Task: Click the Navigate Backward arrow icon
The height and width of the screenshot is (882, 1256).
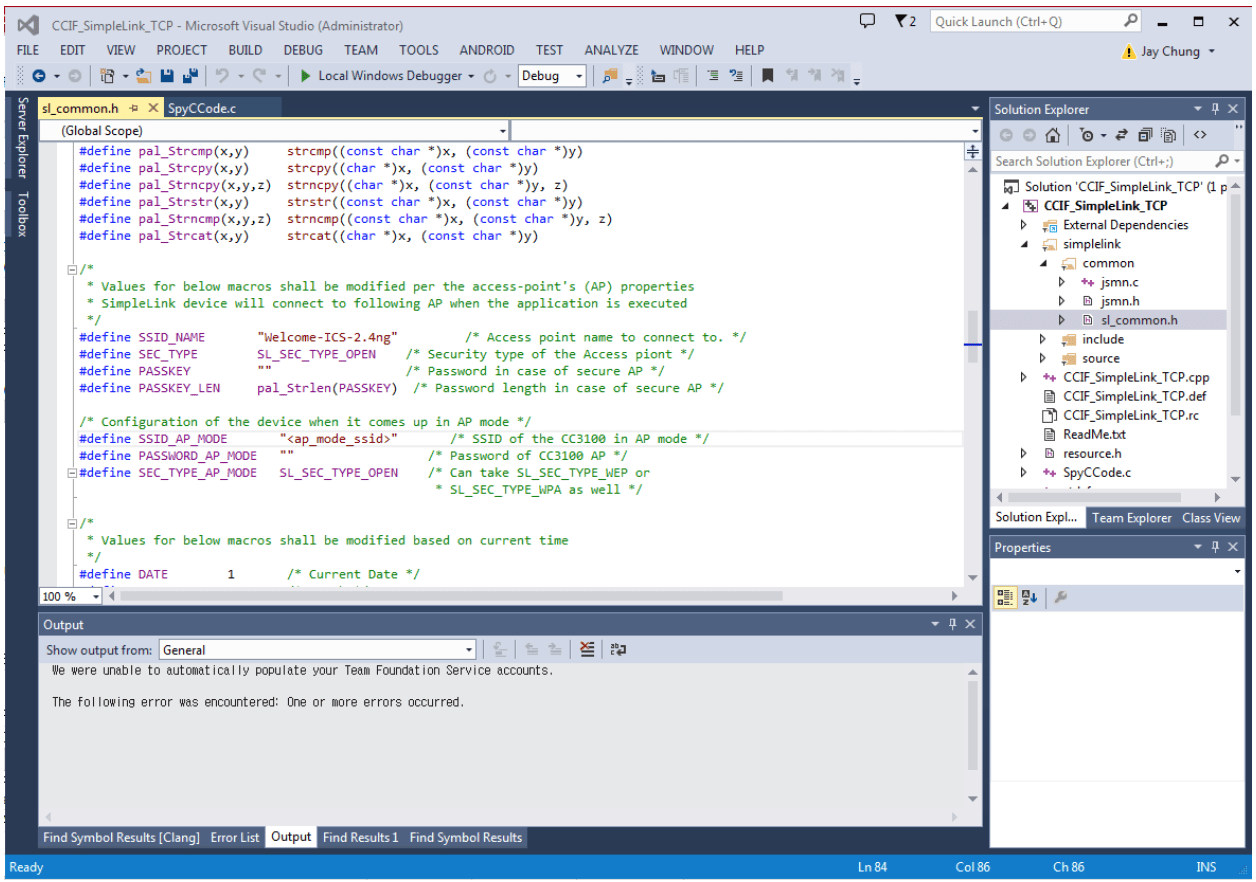Action: 39,75
